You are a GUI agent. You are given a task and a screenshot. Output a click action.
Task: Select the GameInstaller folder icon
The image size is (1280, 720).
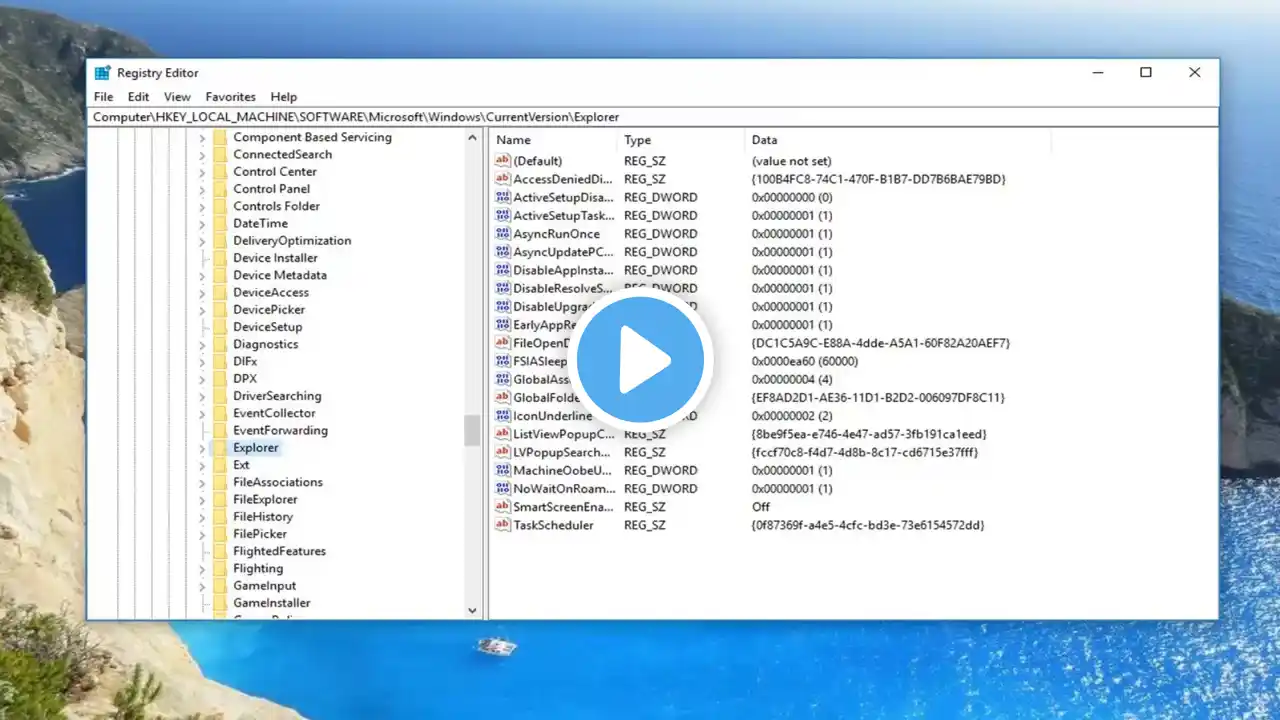coord(220,603)
